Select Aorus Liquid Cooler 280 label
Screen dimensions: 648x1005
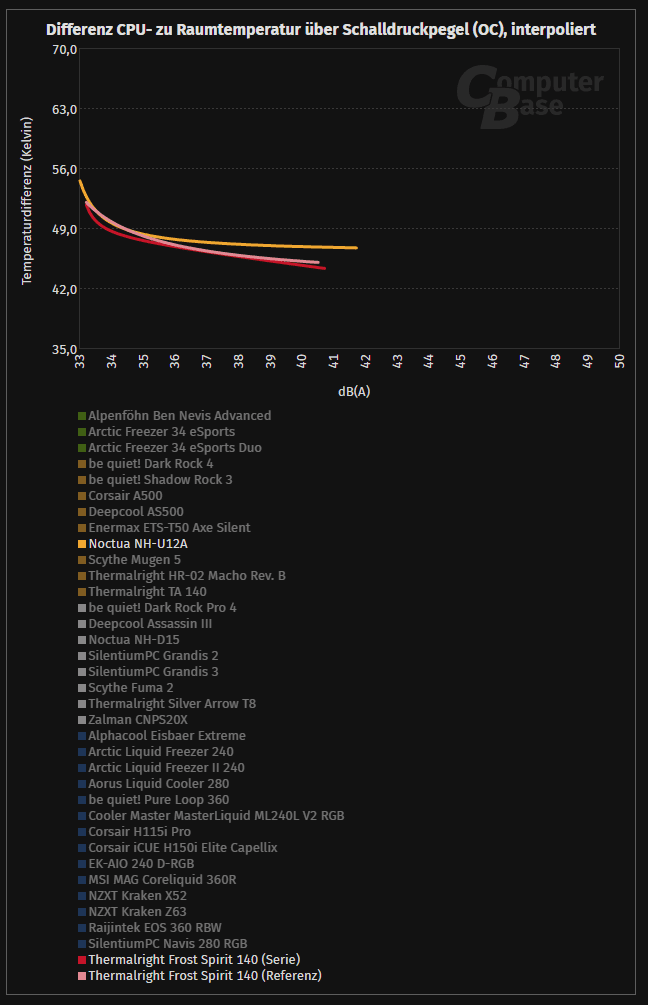coord(159,784)
